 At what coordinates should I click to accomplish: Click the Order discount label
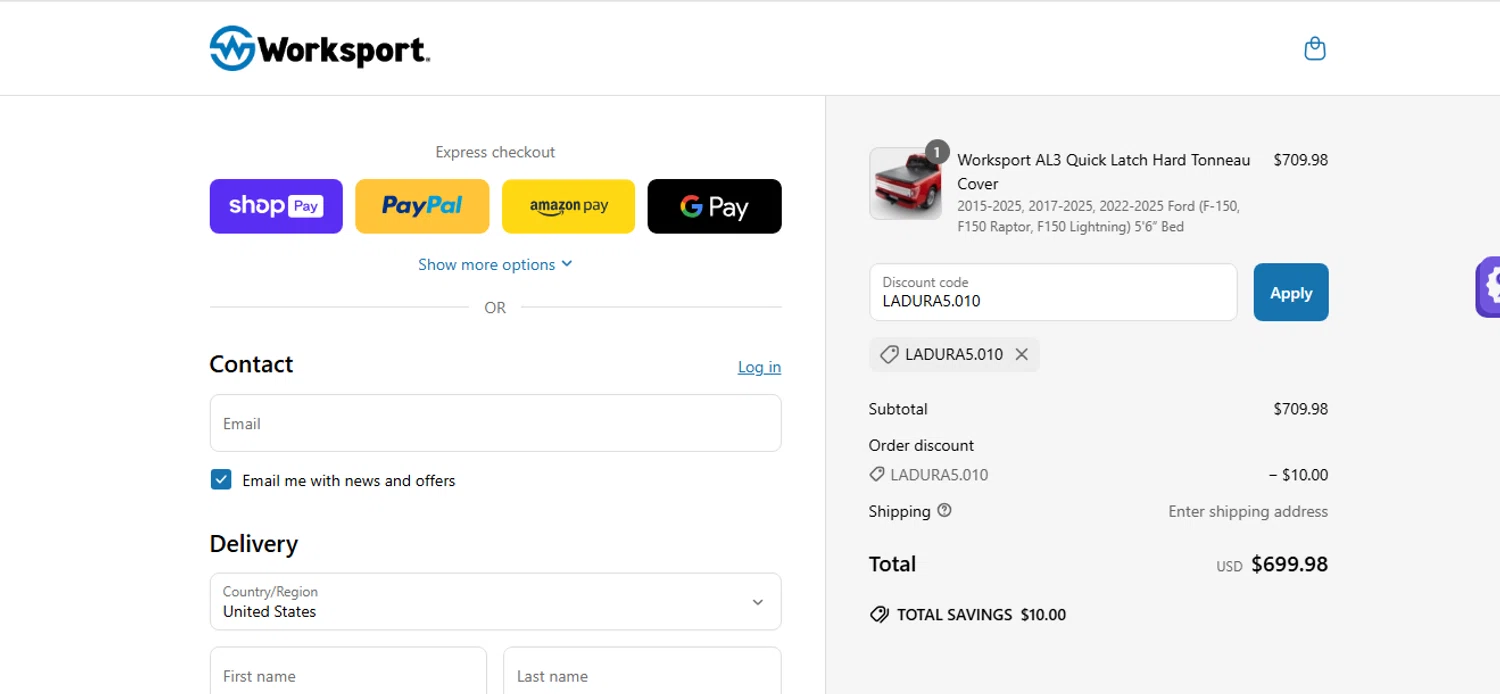point(921,445)
